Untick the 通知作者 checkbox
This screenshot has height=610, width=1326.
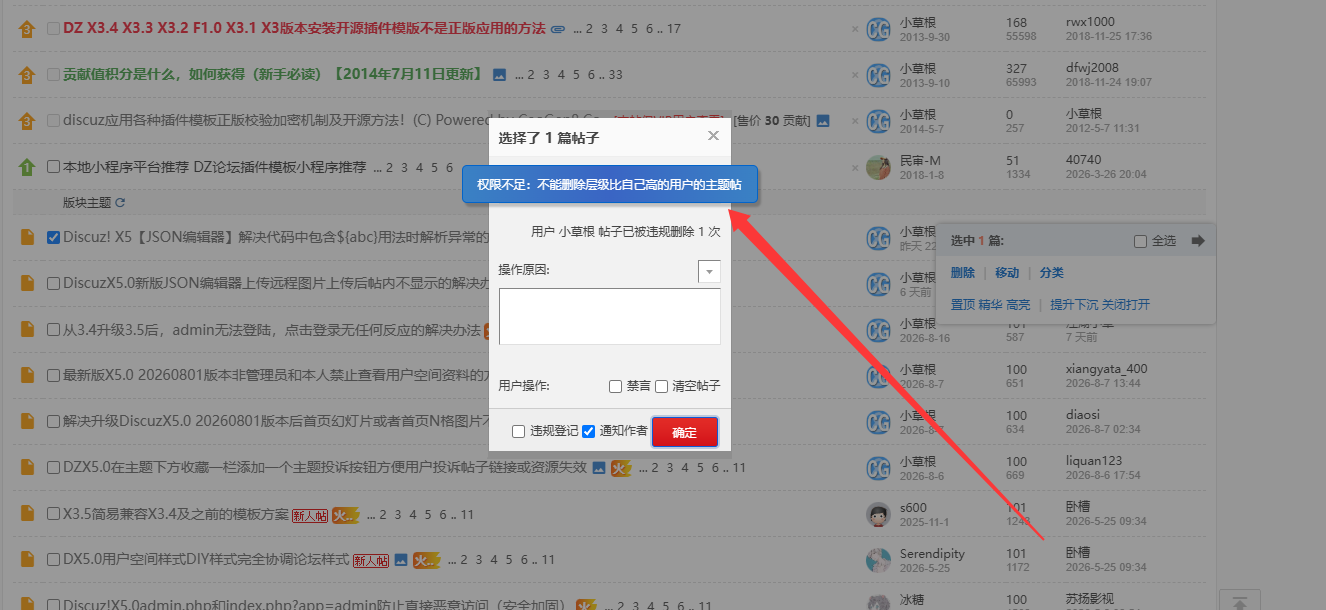click(588, 432)
